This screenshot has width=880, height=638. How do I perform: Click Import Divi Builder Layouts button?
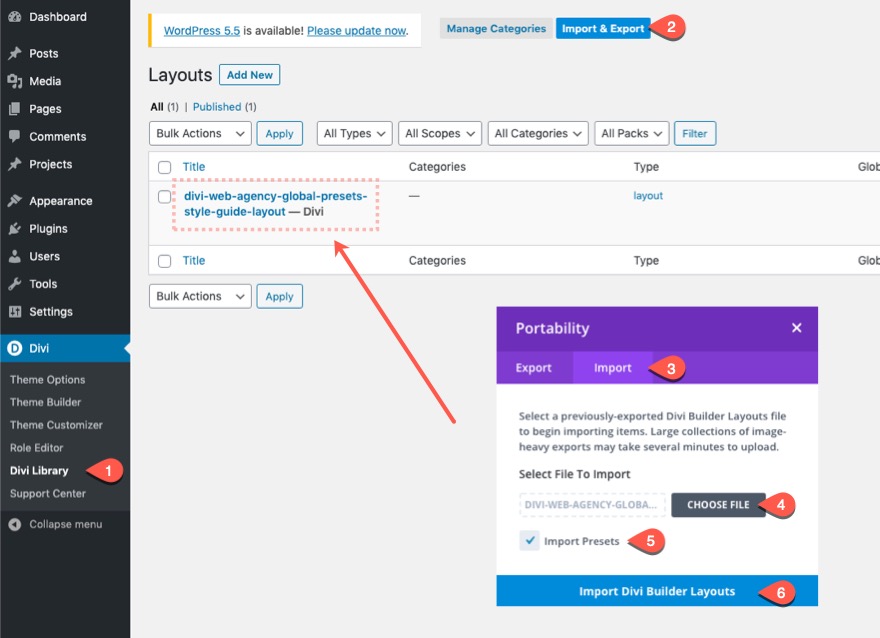(657, 591)
